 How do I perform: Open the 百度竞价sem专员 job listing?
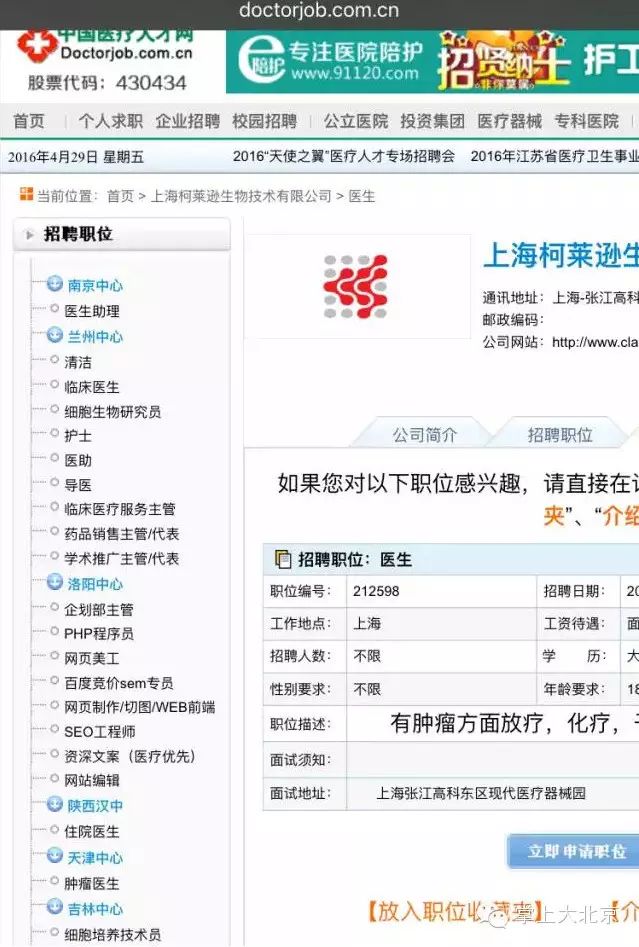coord(118,683)
